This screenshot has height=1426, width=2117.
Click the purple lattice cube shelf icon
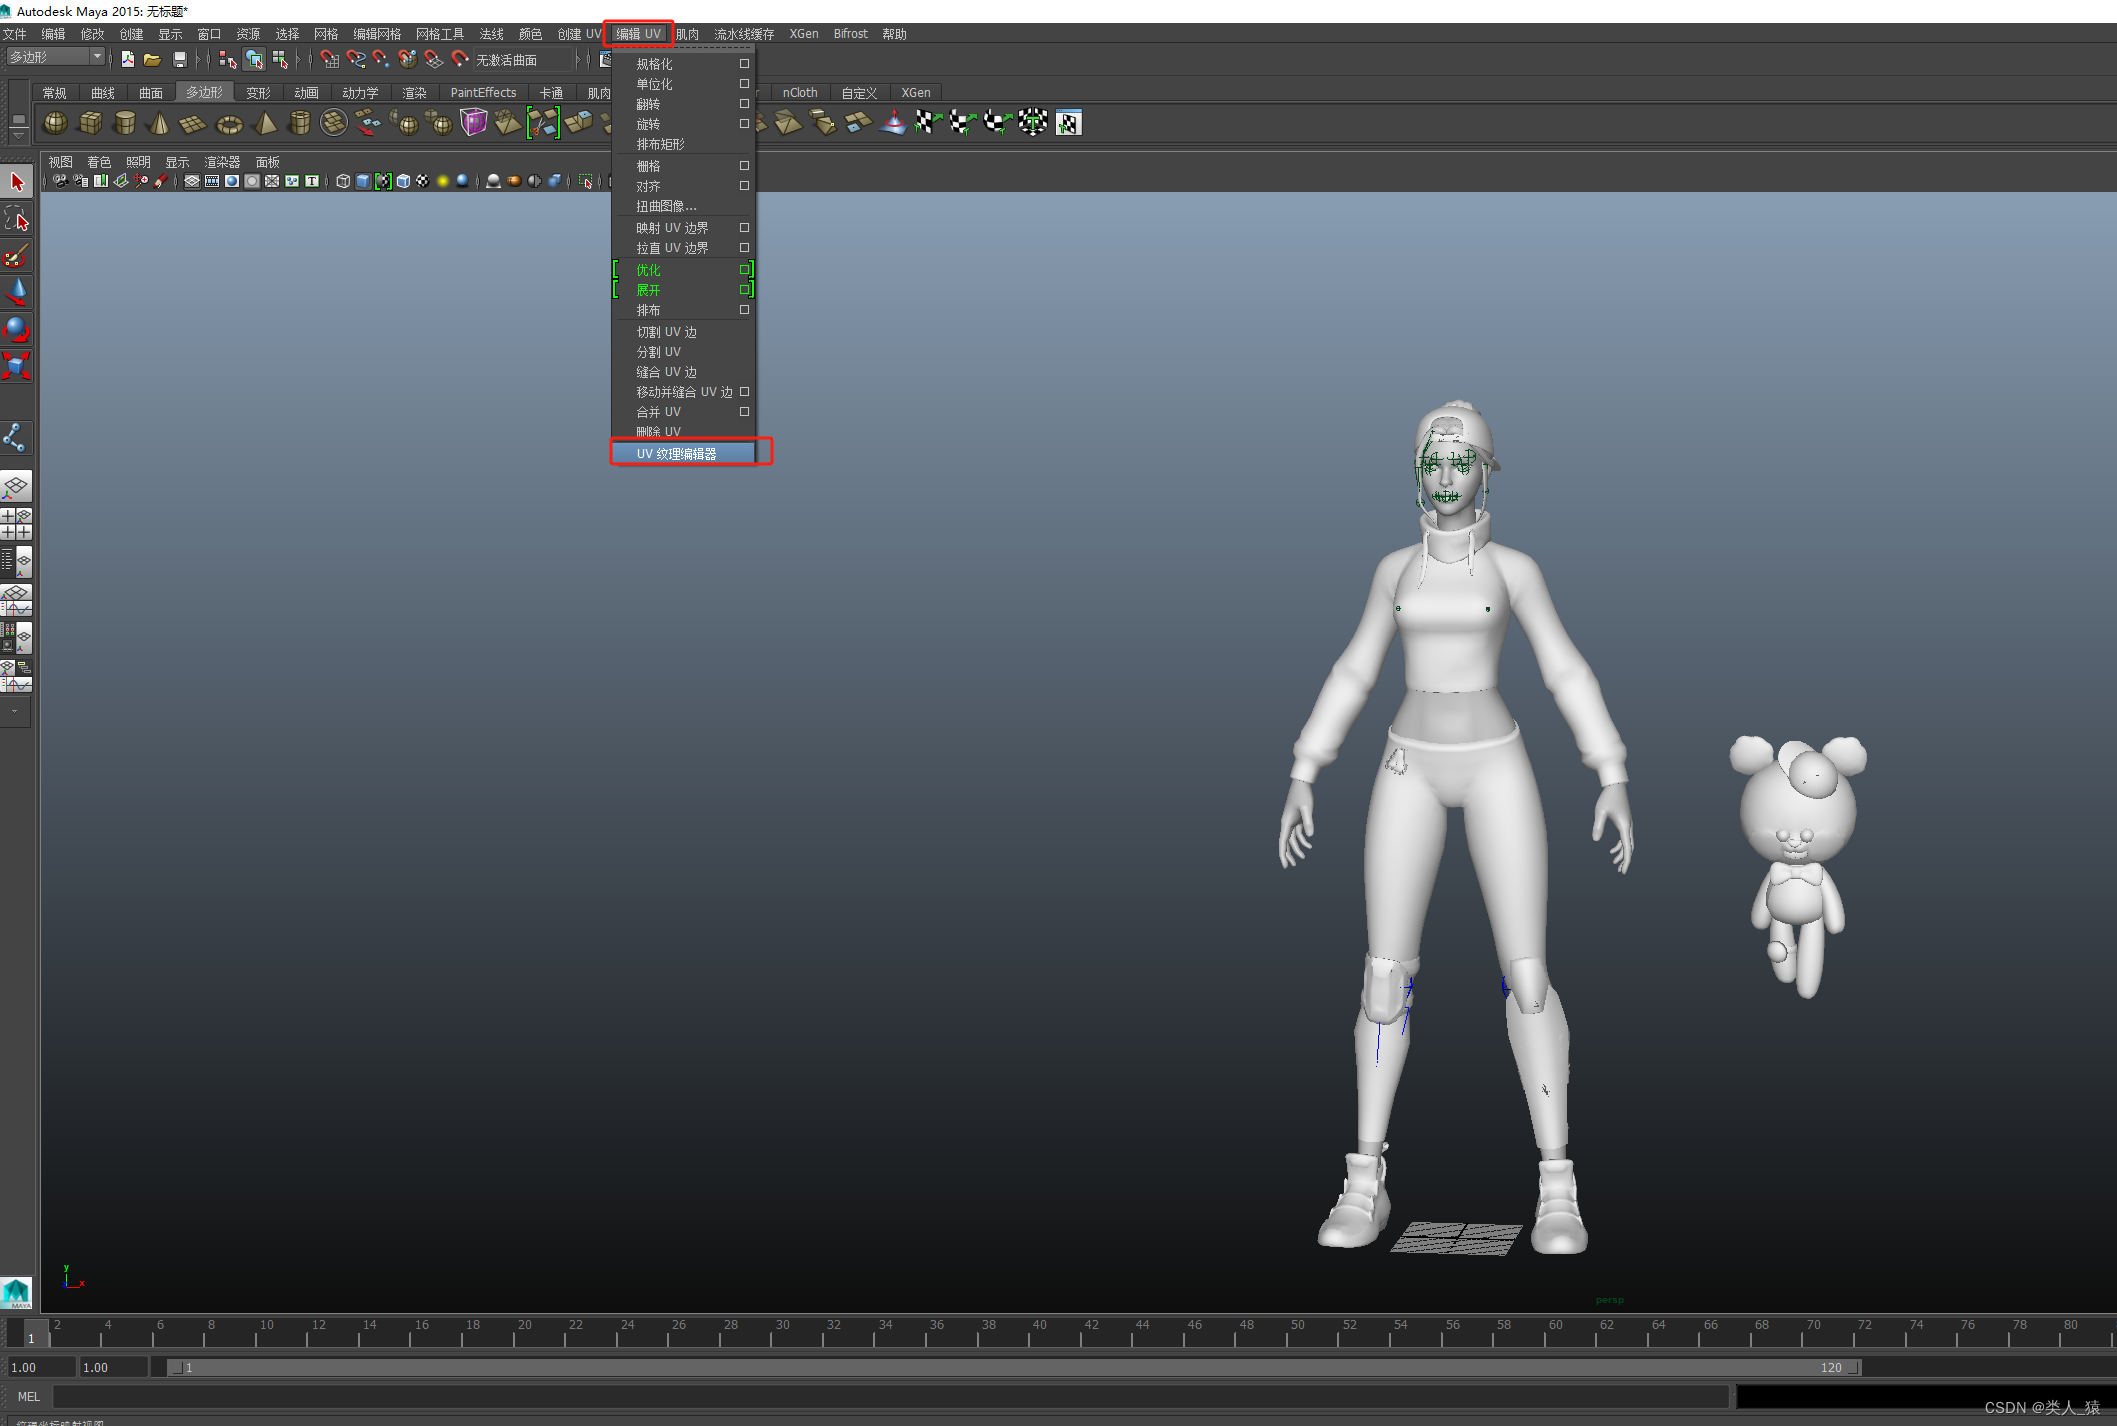473,123
